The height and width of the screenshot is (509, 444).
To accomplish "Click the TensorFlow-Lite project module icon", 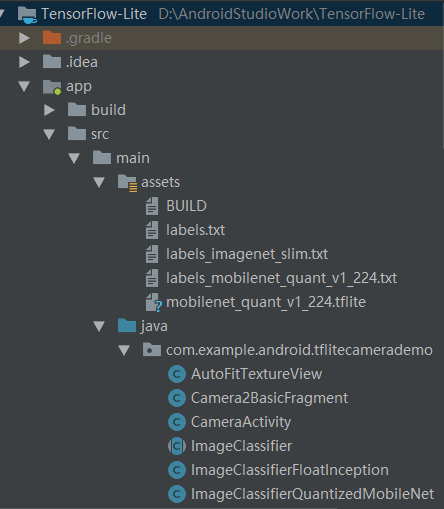I will tap(27, 15).
